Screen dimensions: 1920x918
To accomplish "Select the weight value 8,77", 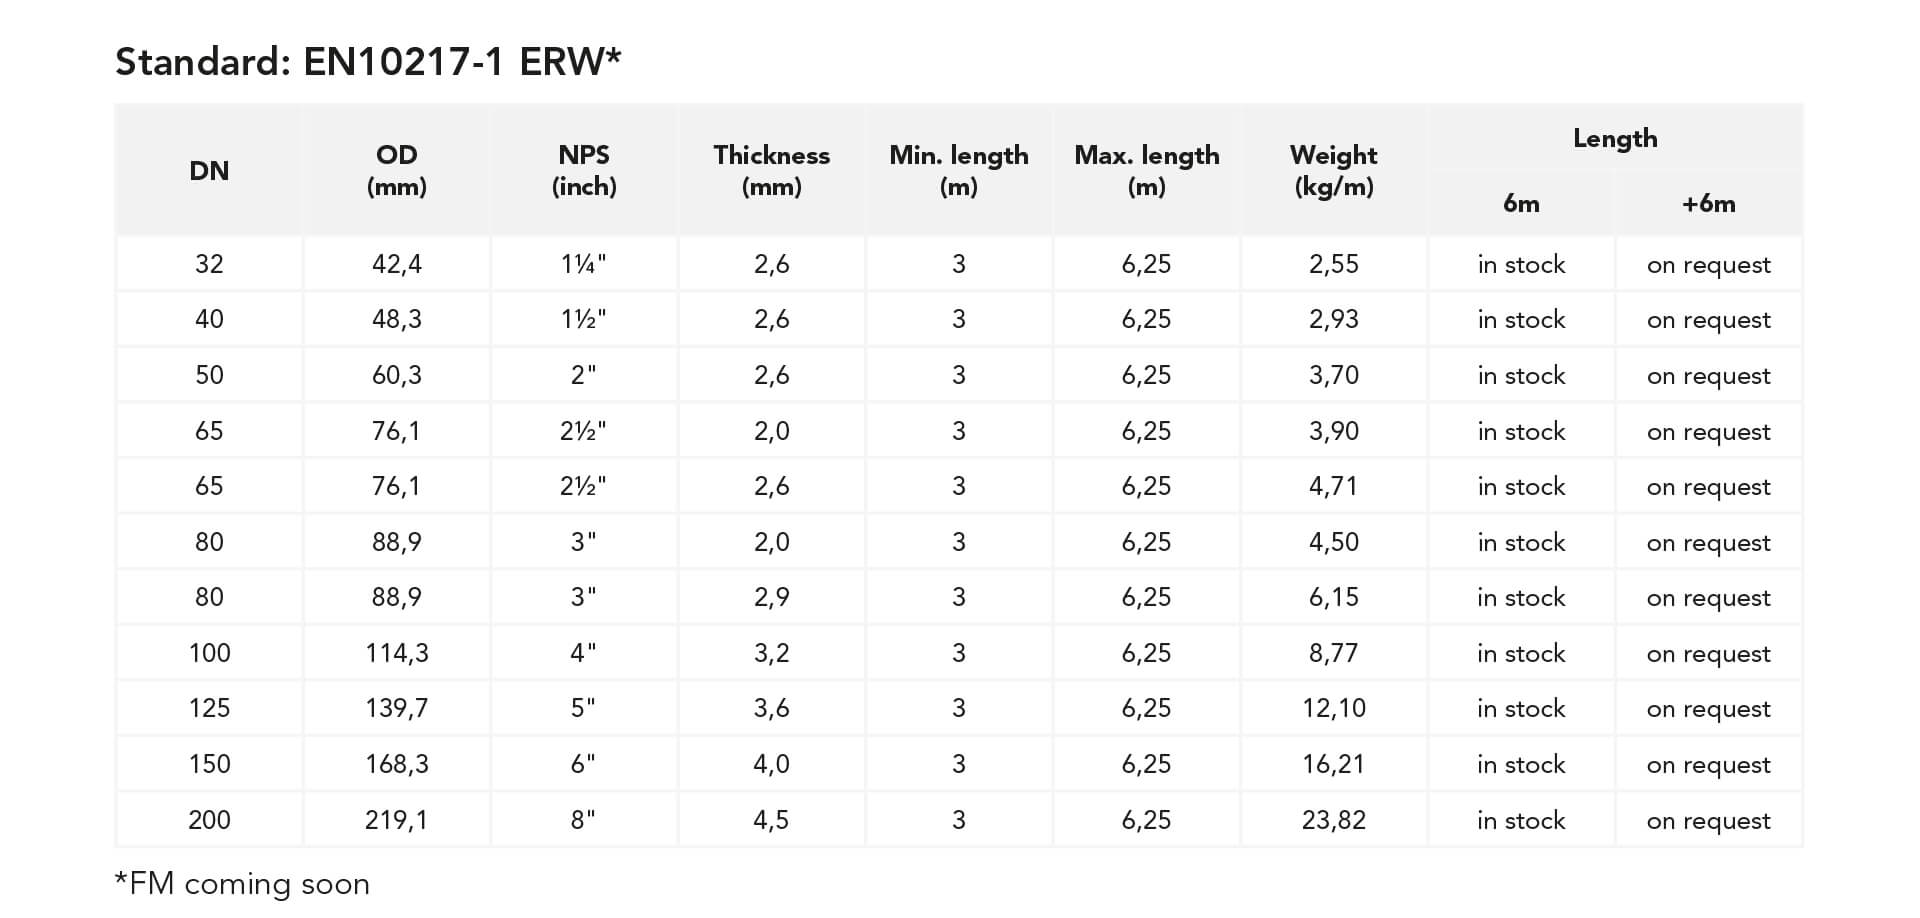I will point(1333,653).
